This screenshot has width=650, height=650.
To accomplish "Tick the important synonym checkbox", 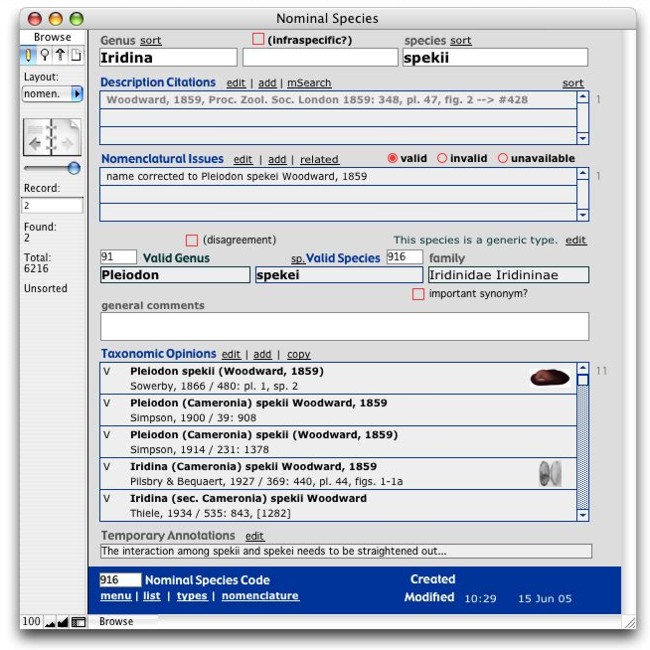I will tap(418, 294).
